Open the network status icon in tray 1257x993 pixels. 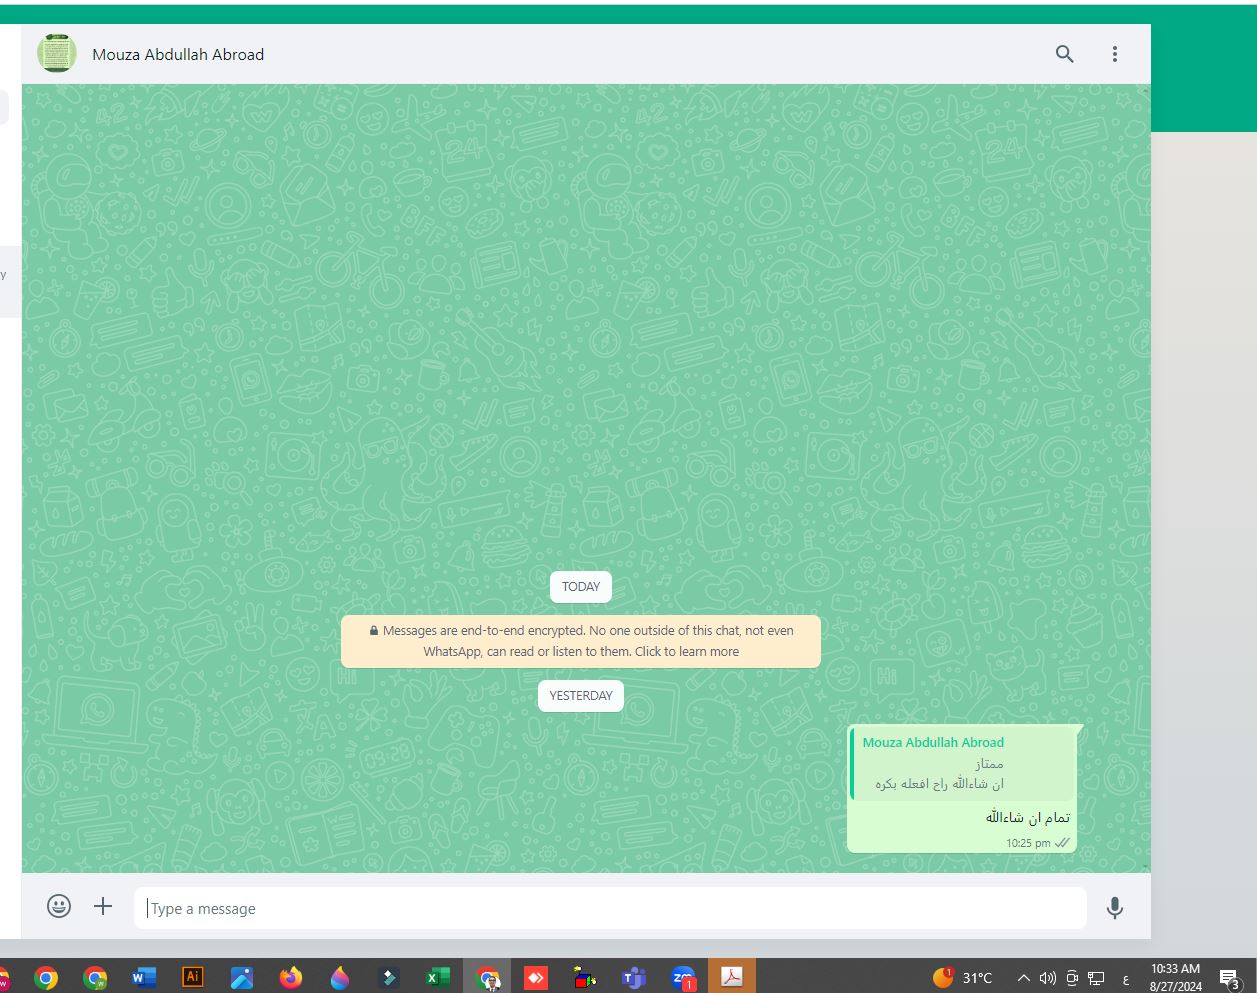click(x=1097, y=978)
